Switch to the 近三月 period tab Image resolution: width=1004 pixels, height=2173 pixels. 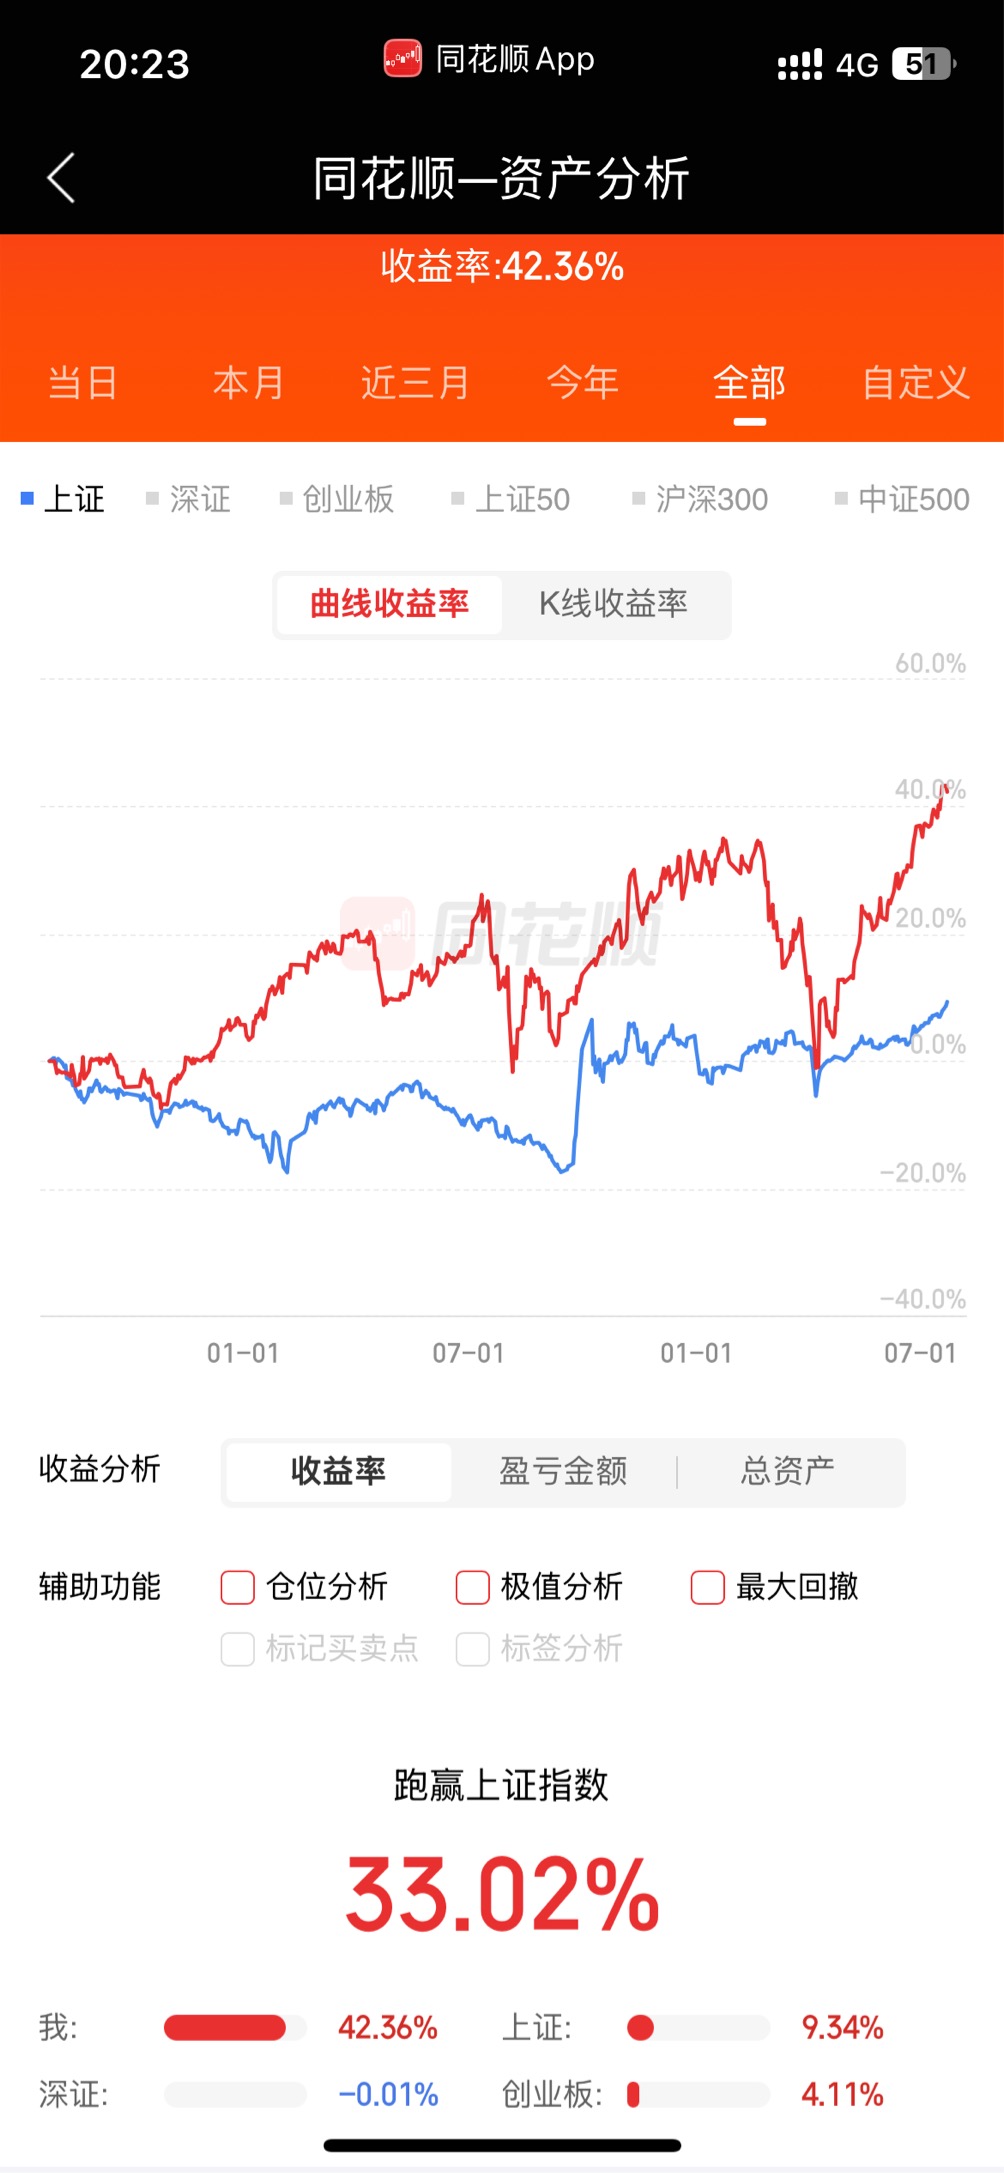[416, 383]
